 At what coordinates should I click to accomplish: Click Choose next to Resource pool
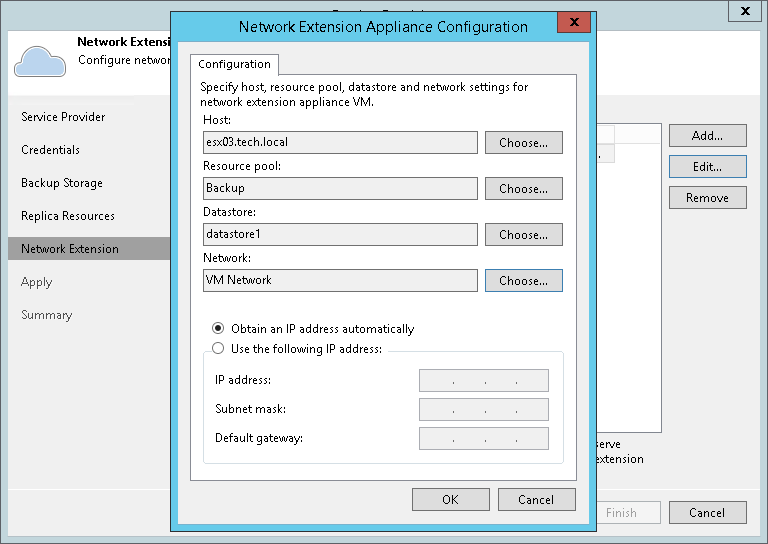tap(523, 189)
